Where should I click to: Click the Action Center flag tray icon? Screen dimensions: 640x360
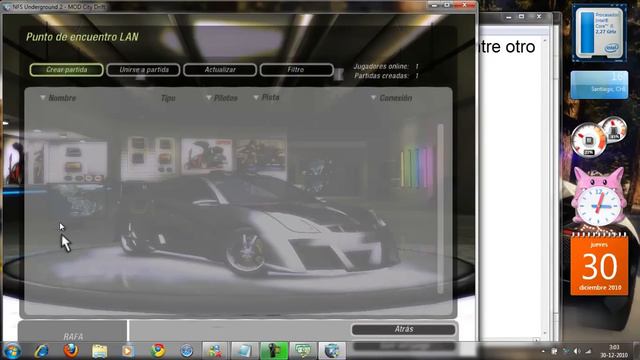point(554,351)
